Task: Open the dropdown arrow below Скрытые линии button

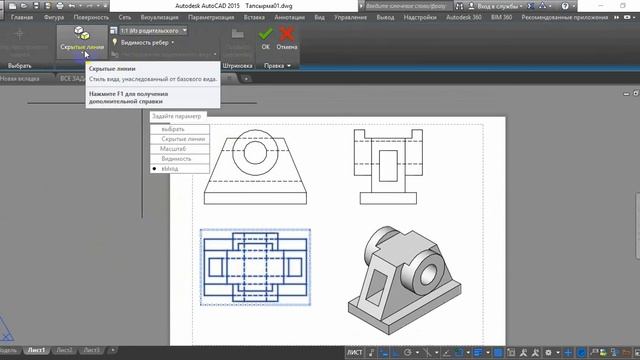Action: [82, 54]
